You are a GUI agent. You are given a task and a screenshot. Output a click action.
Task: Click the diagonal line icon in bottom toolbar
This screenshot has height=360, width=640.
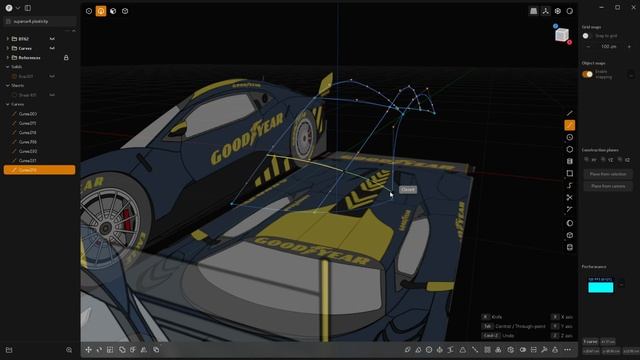coord(475,350)
